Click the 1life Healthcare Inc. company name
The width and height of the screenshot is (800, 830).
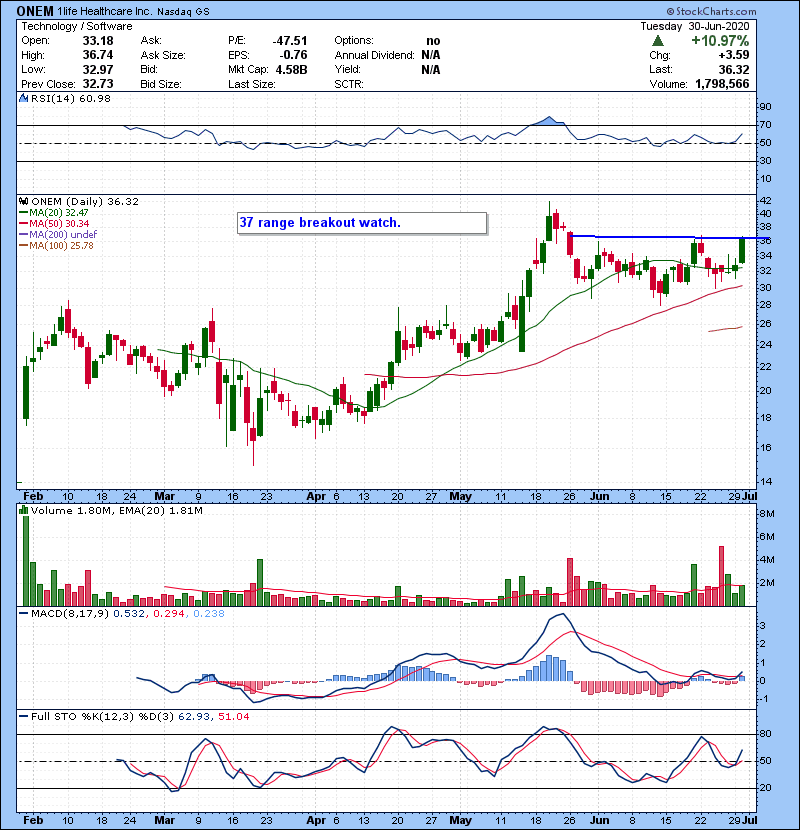104,11
